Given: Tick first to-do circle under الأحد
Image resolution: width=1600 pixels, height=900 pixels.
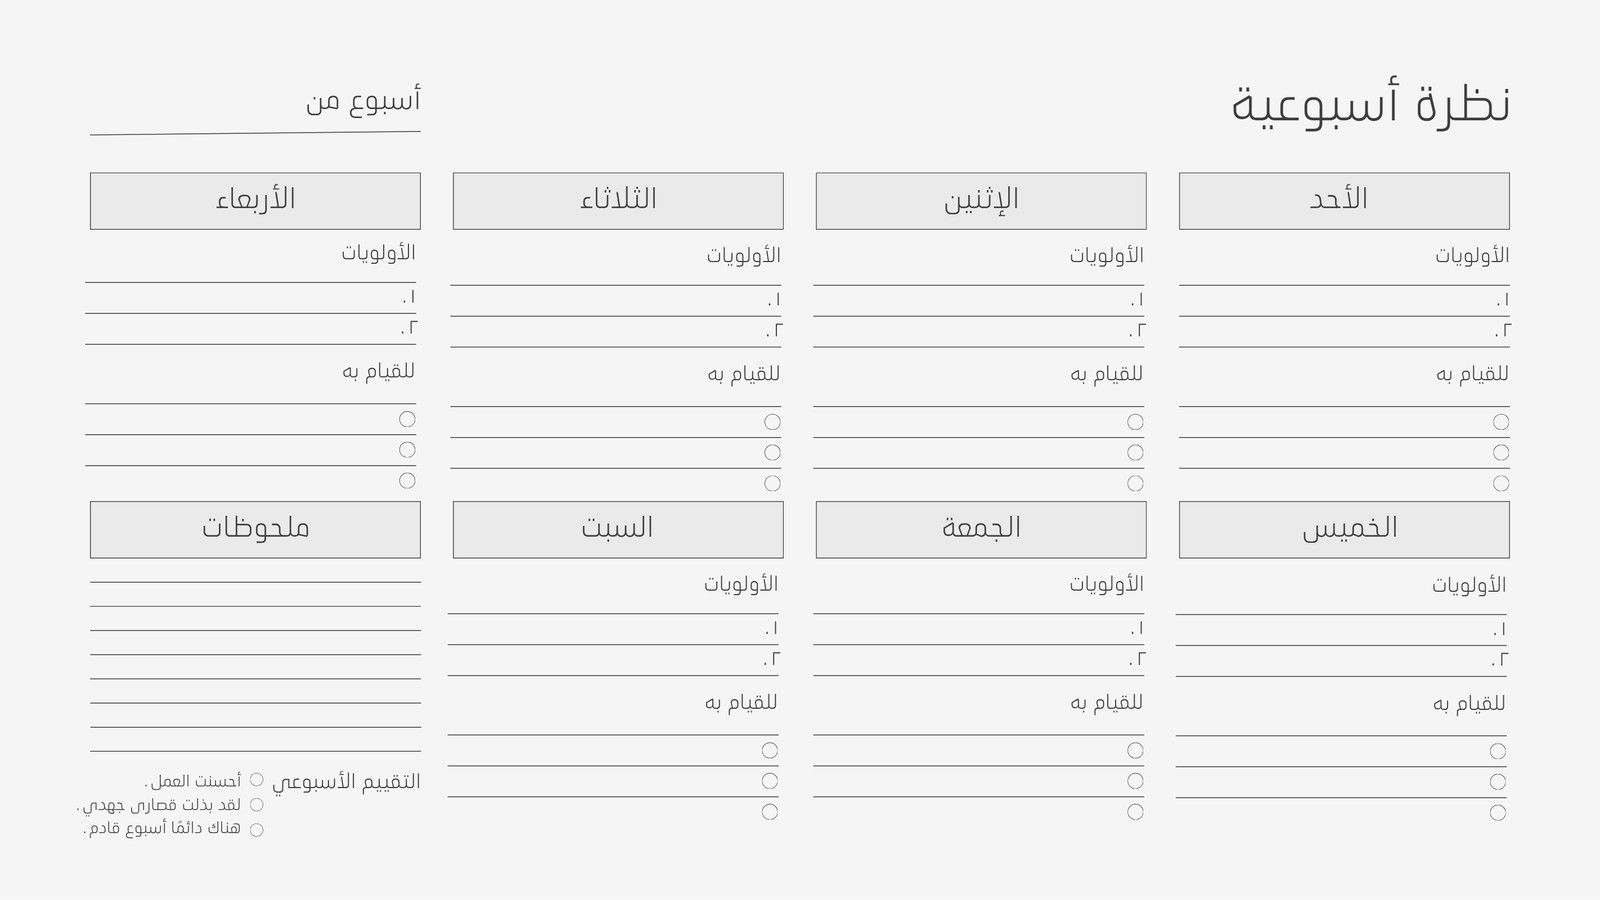Looking at the screenshot, I should [x=1501, y=422].
